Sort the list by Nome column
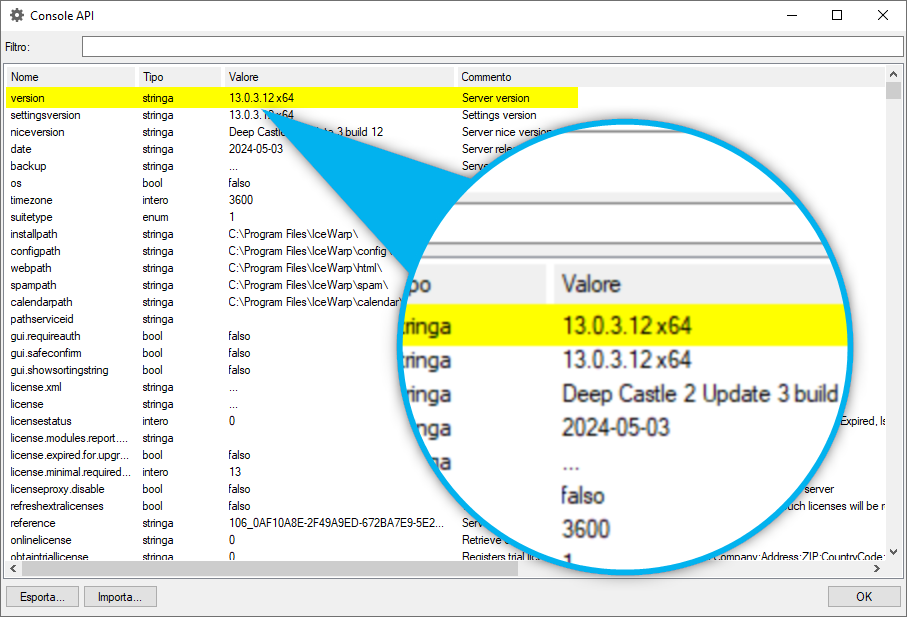The height and width of the screenshot is (617, 907). pos(70,77)
